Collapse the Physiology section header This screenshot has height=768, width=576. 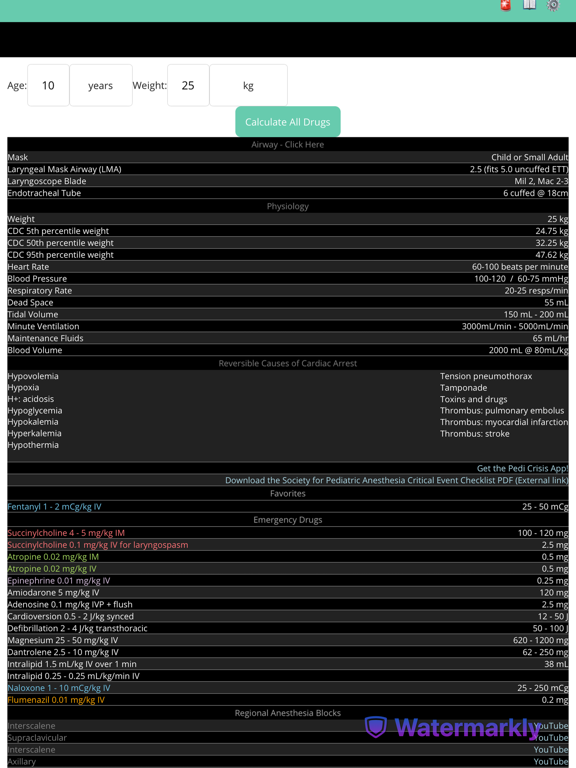pyautogui.click(x=288, y=206)
